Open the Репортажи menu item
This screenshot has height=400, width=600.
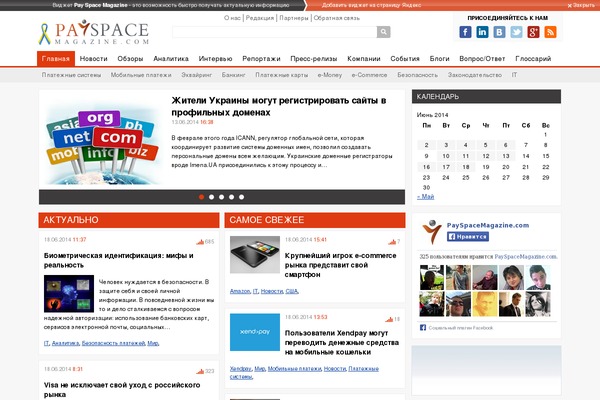click(x=261, y=59)
